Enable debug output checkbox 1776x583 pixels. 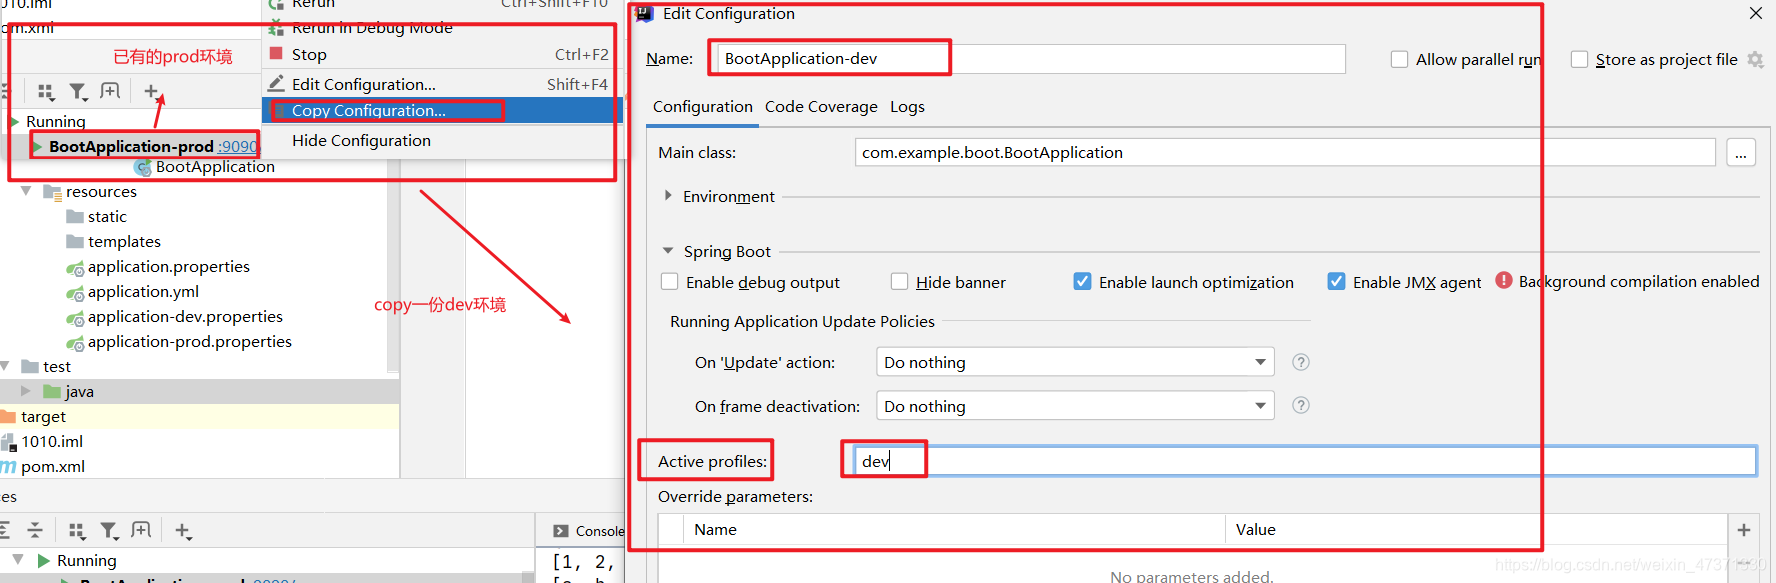pyautogui.click(x=669, y=282)
